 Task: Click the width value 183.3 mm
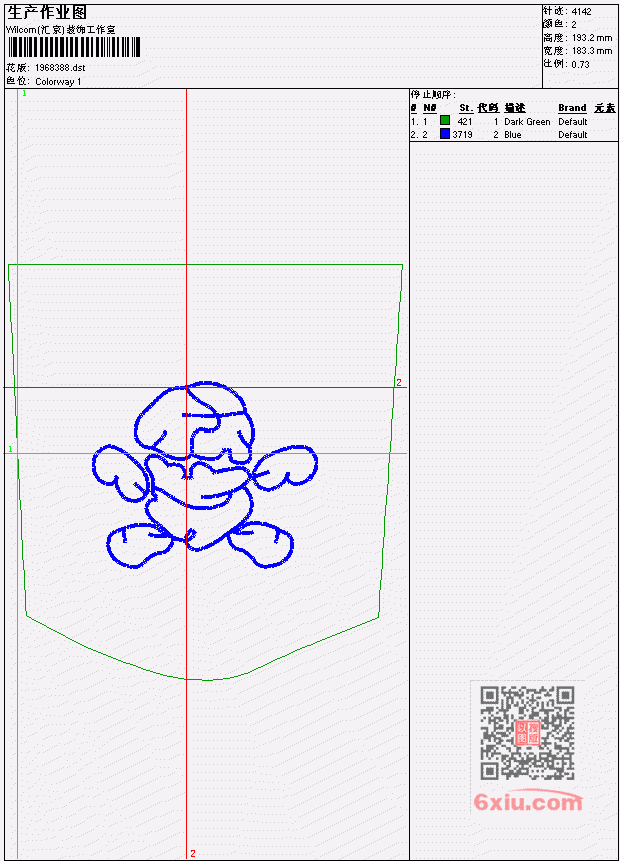pos(592,51)
